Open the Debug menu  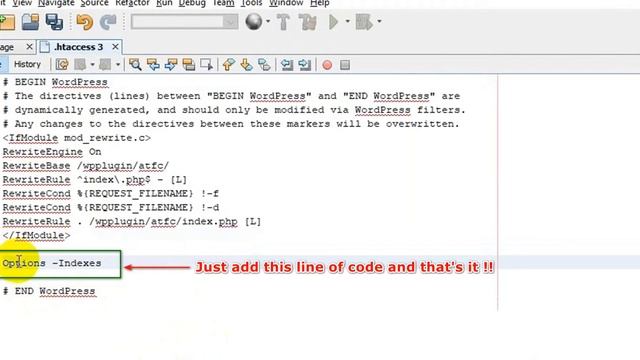192,3
